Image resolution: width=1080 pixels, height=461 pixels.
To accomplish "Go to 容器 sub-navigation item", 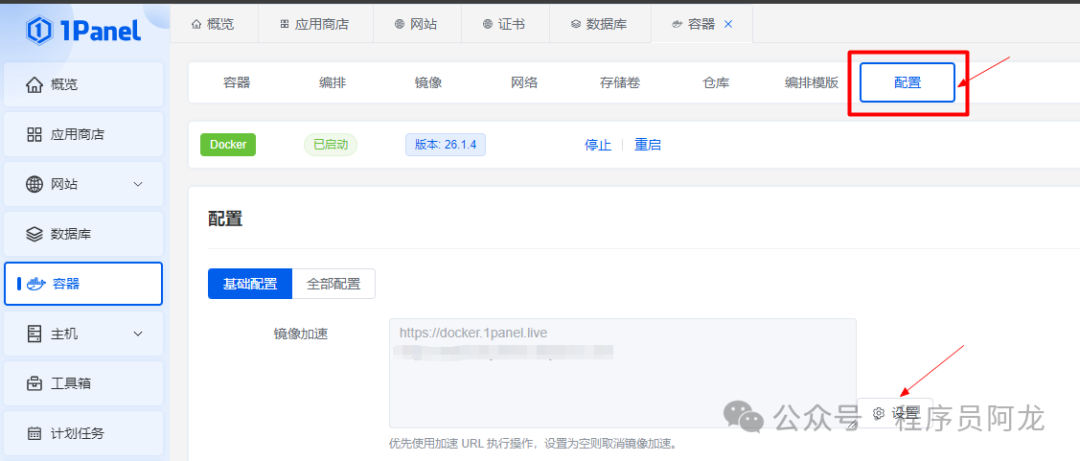I will point(237,83).
